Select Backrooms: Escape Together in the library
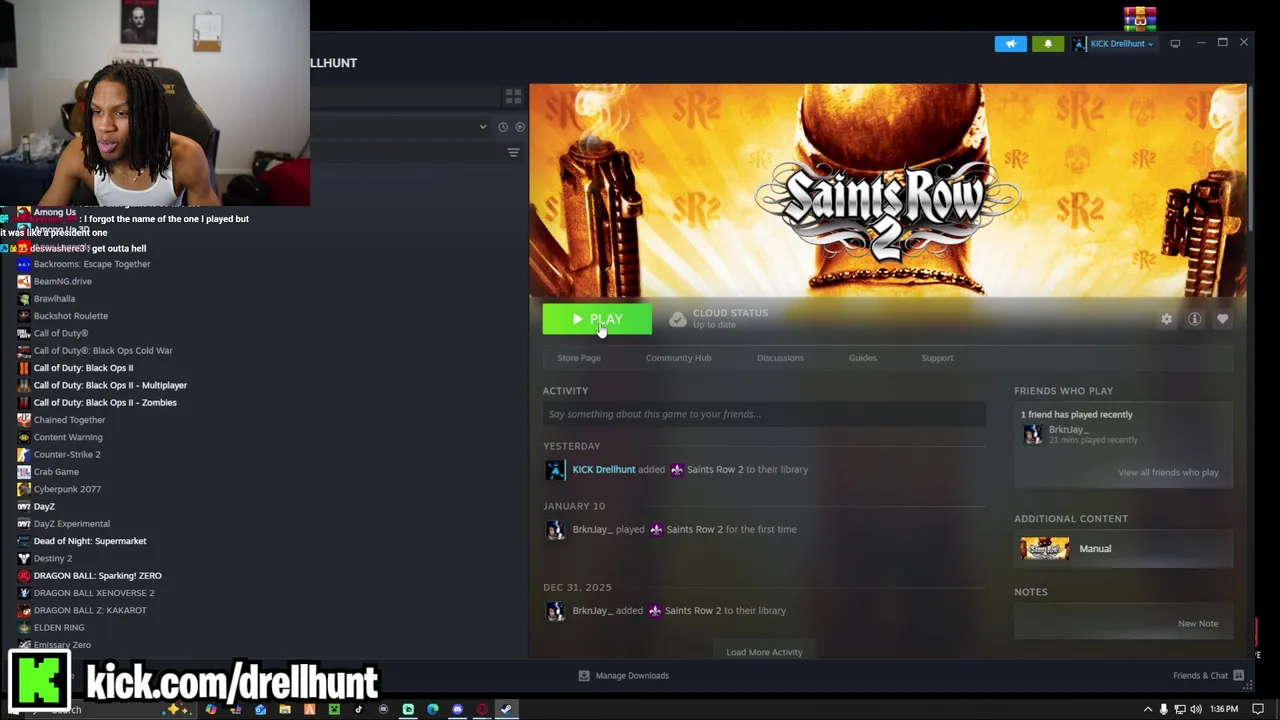 92,264
